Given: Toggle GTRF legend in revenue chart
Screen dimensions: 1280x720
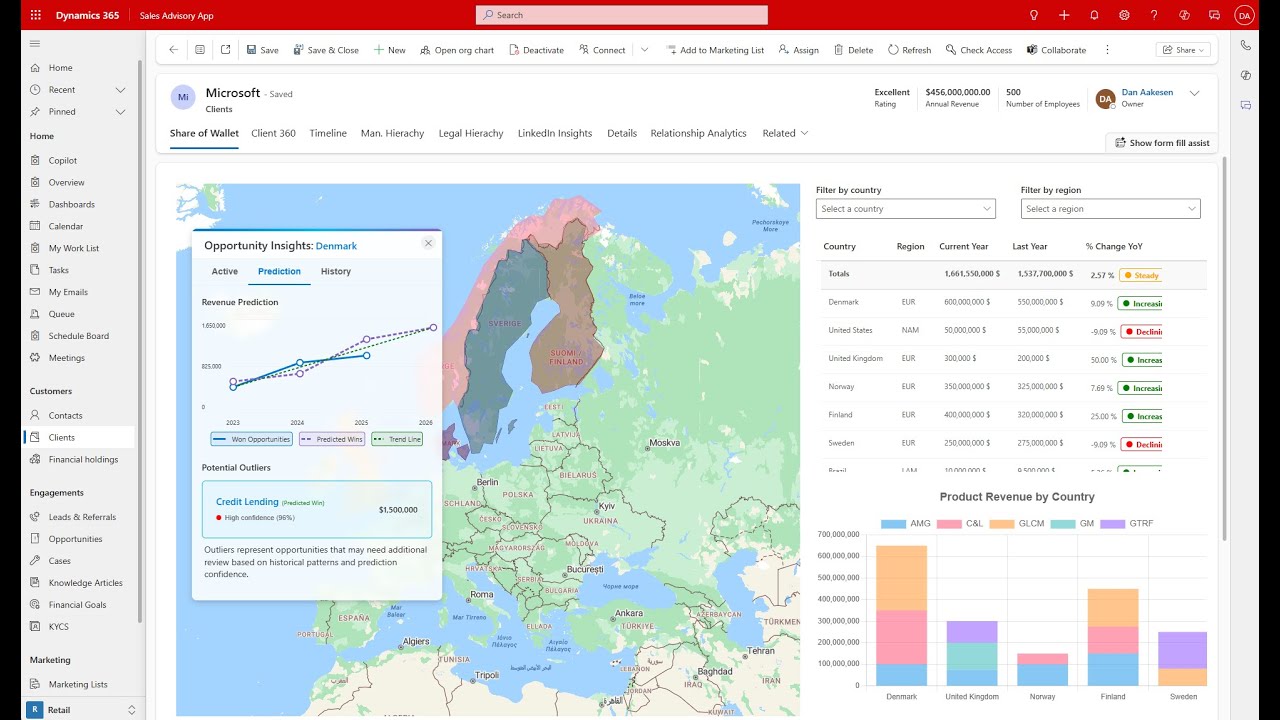Looking at the screenshot, I should click(1127, 524).
